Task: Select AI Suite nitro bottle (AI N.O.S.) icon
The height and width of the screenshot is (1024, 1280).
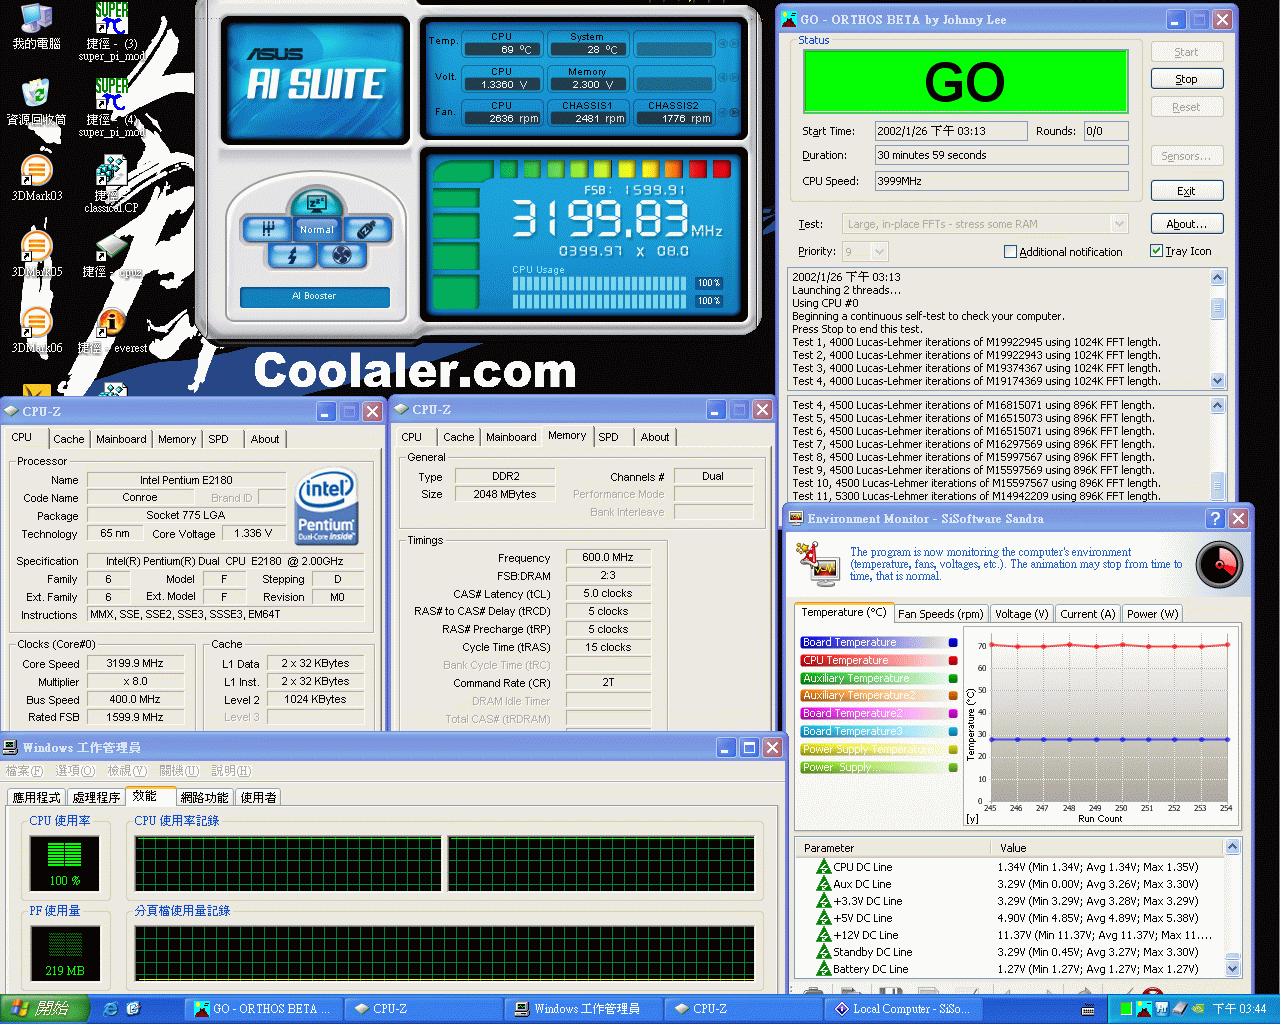Action: 366,229
